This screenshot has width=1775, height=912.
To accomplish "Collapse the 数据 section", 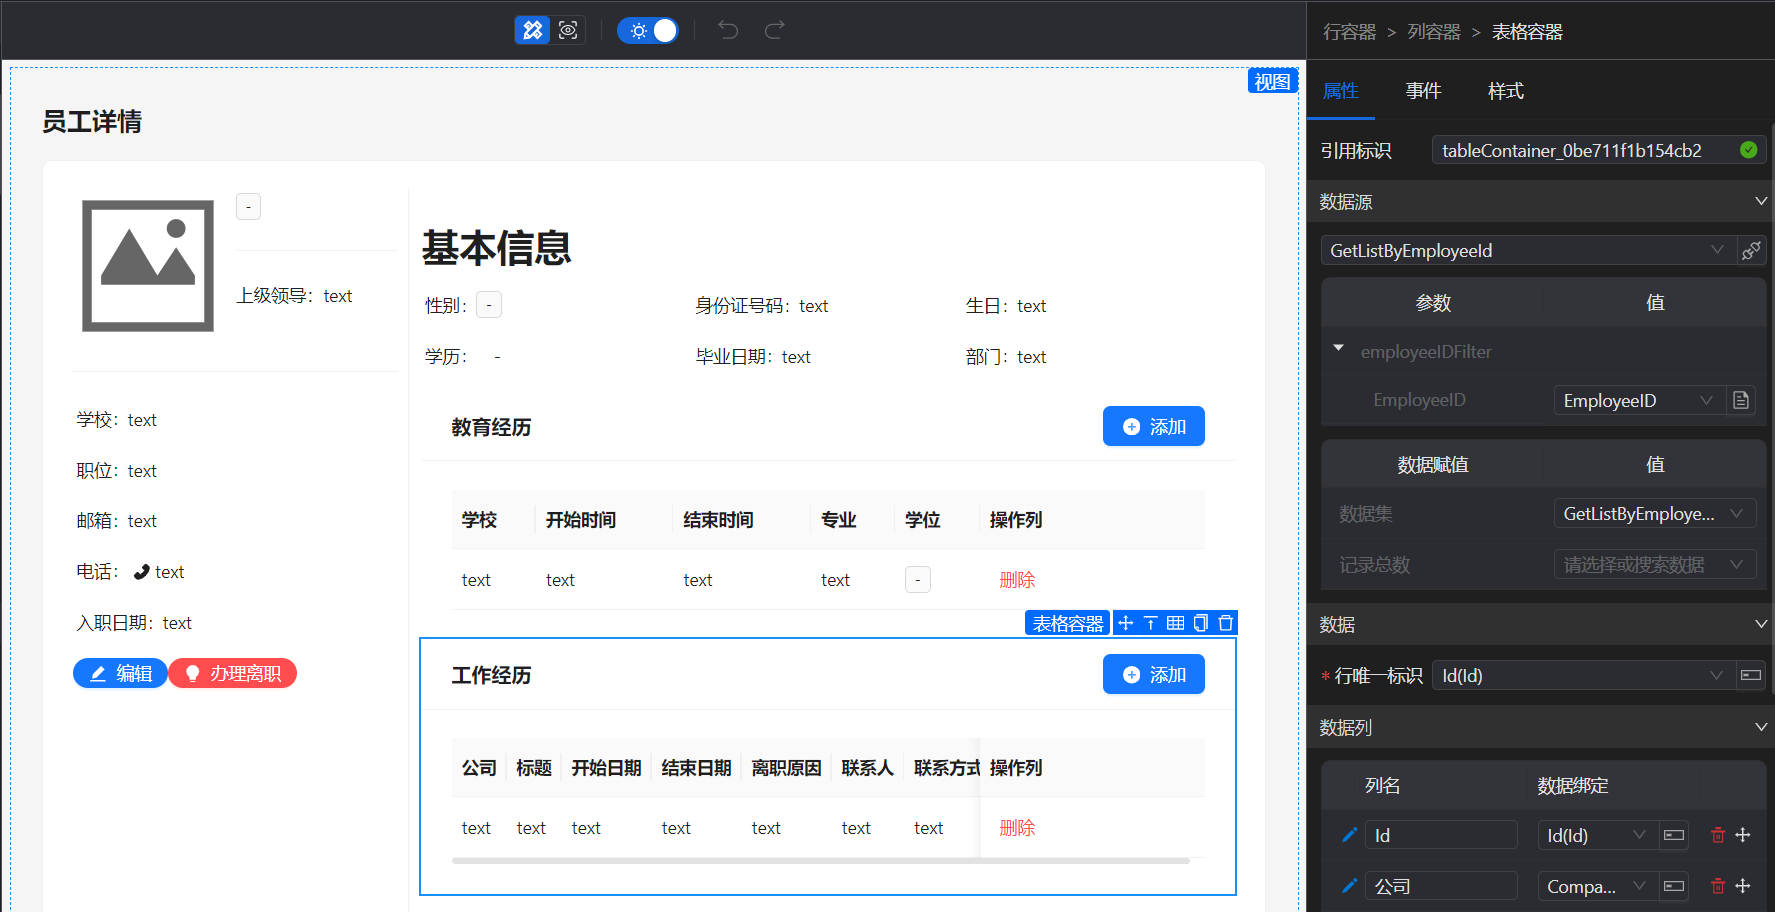I will coord(1761,625).
